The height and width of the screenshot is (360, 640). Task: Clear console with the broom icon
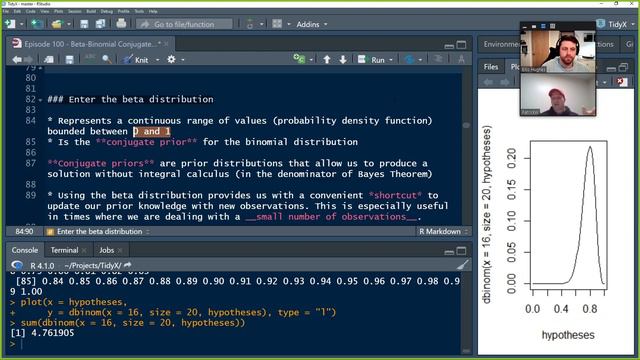(462, 265)
